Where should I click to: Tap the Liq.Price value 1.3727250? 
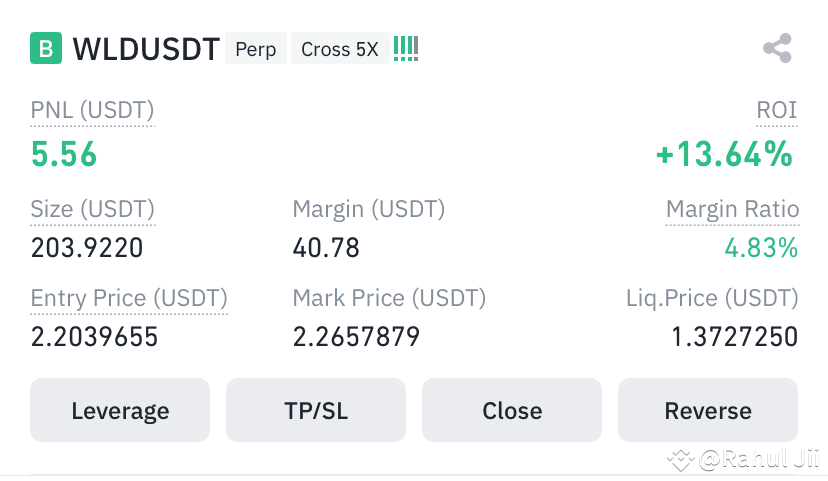click(x=734, y=337)
